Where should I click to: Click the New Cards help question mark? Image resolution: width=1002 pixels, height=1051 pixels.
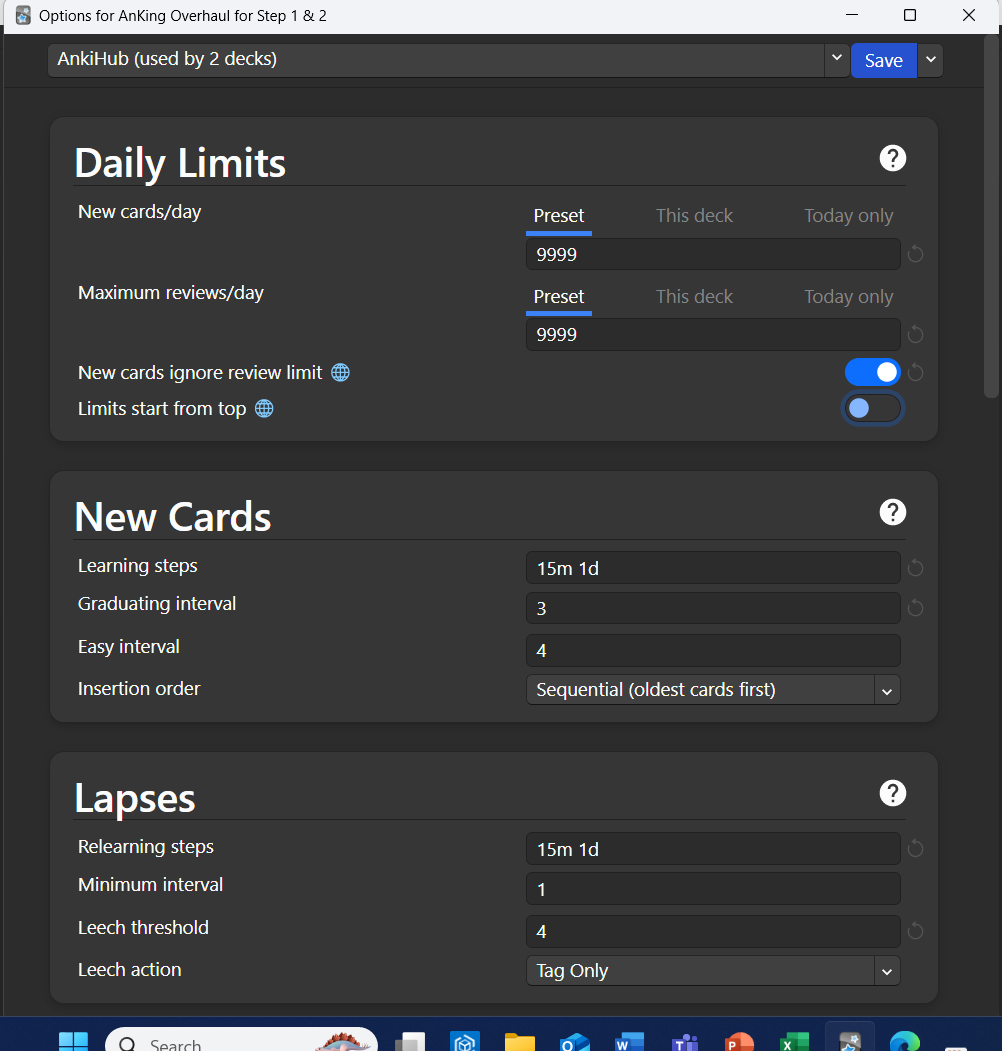point(892,512)
